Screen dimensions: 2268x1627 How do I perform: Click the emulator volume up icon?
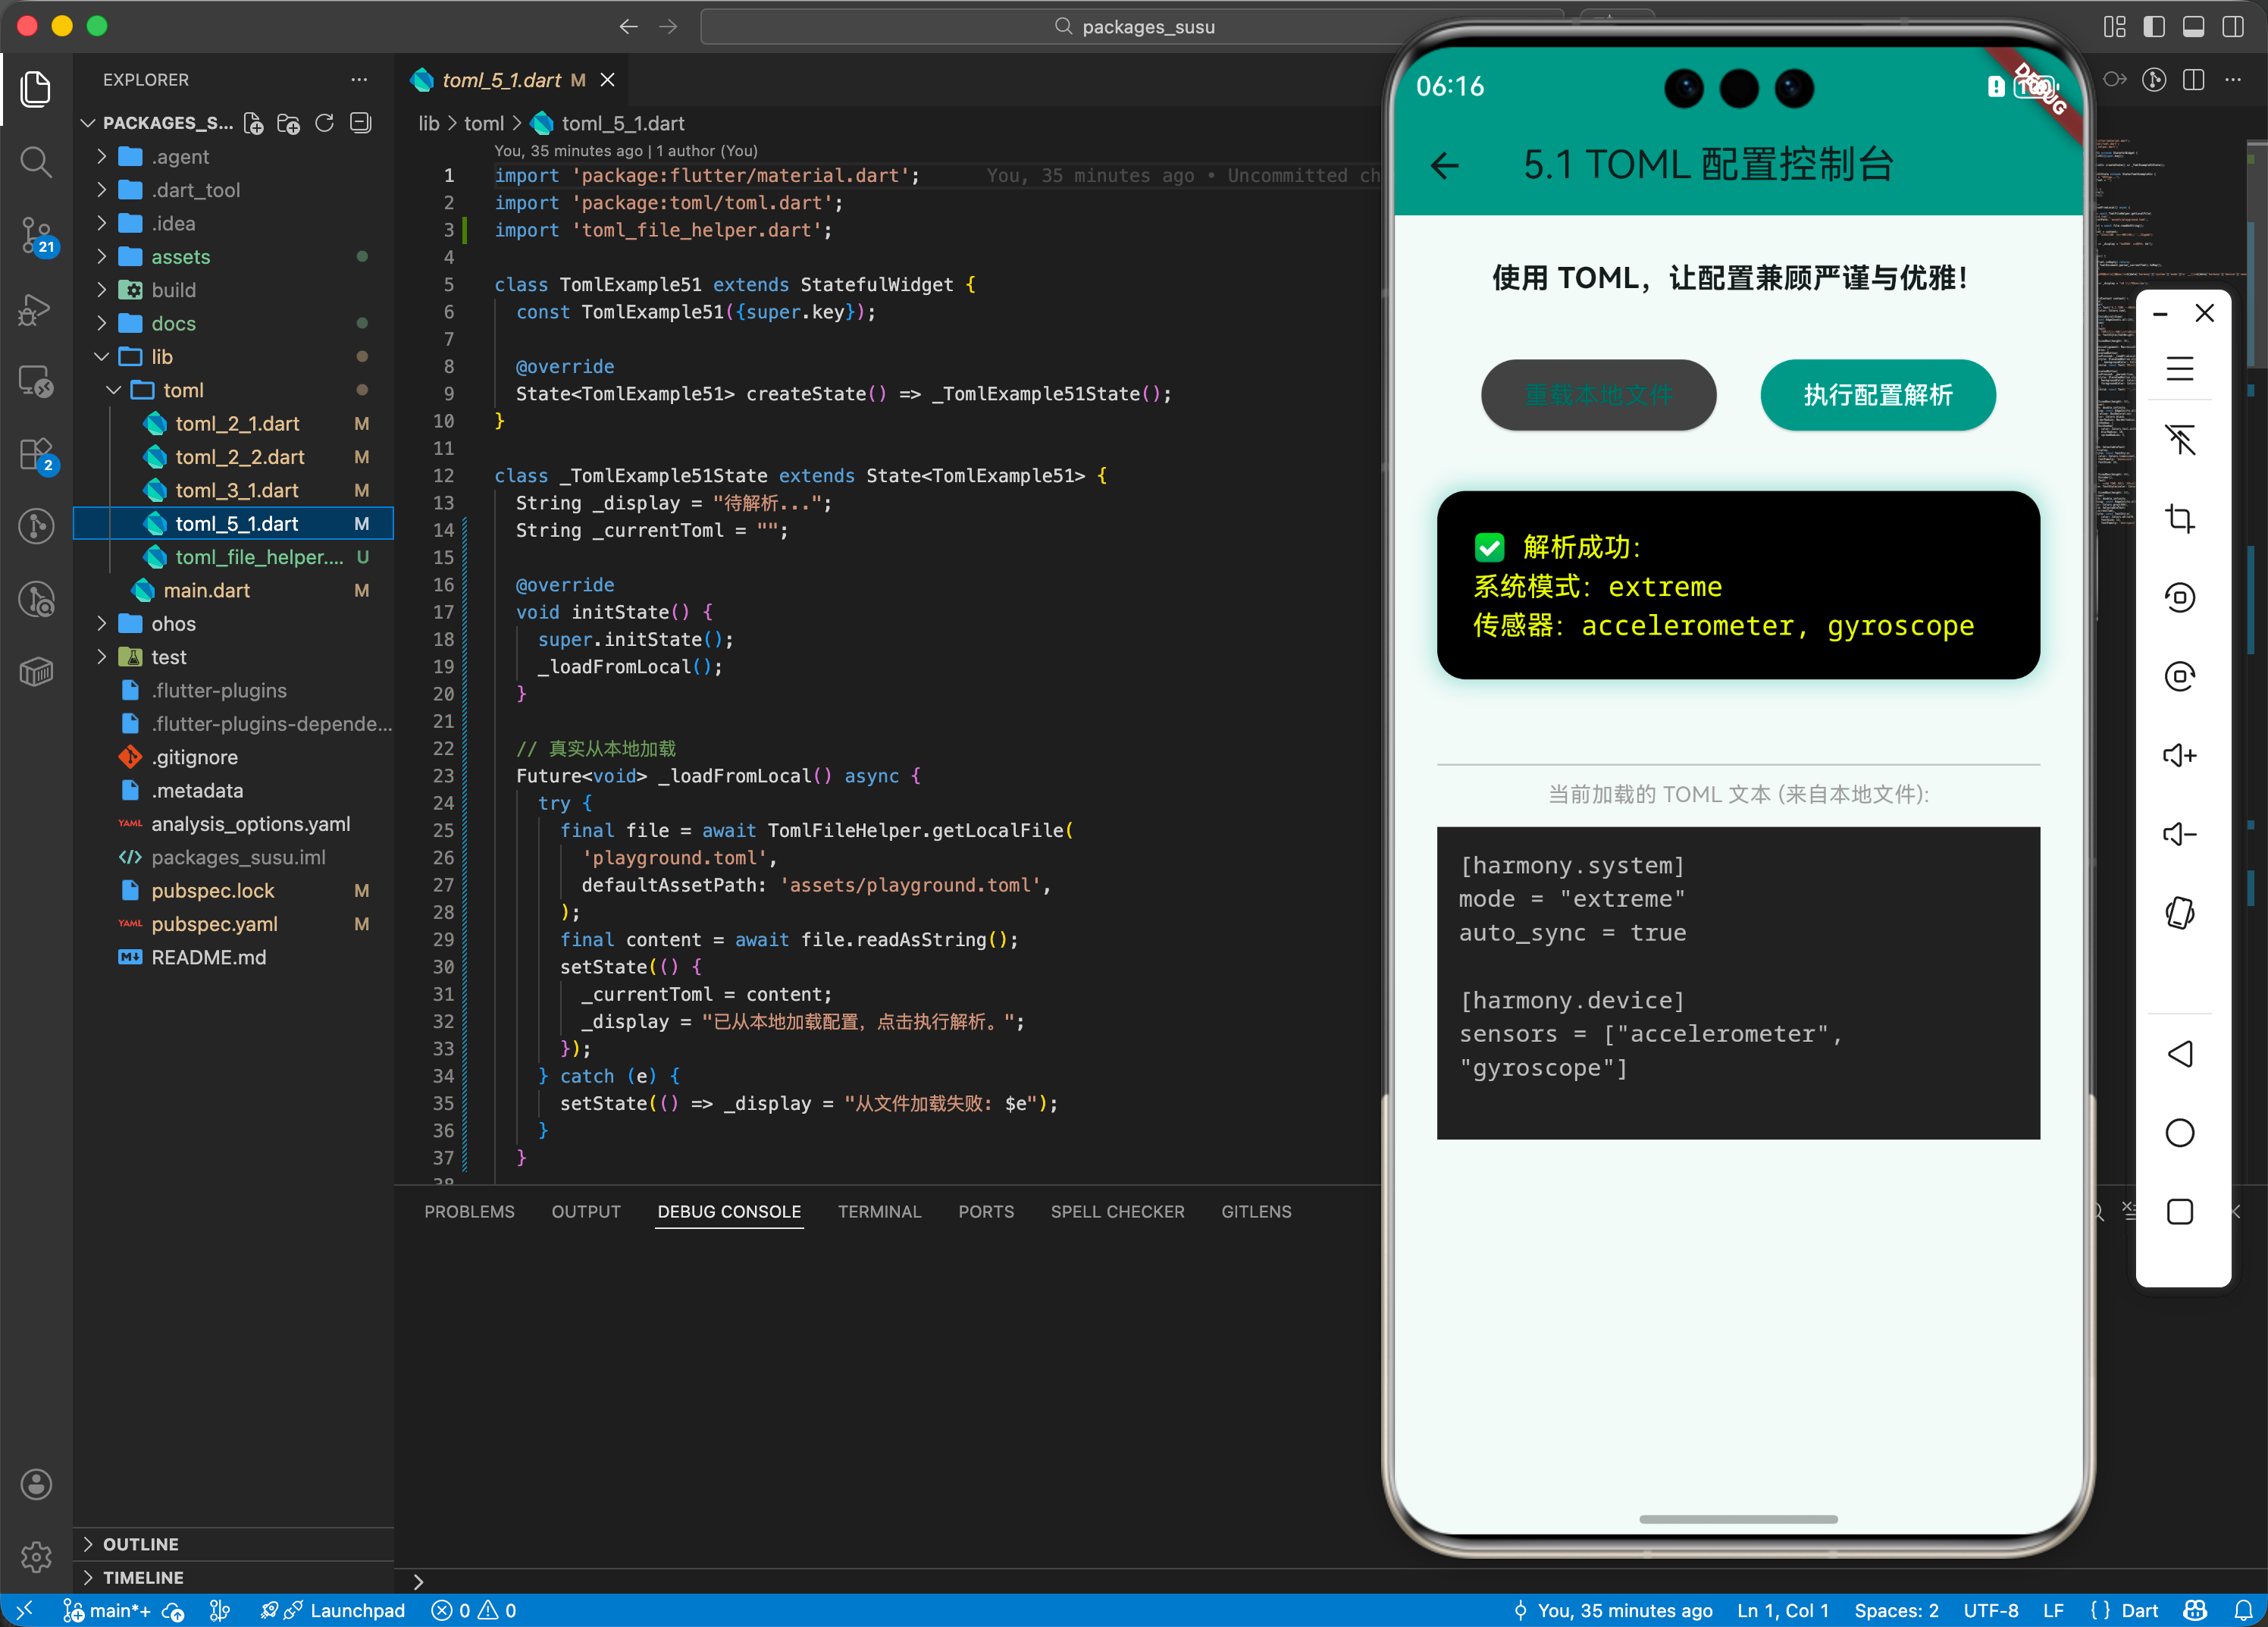[x=2179, y=755]
